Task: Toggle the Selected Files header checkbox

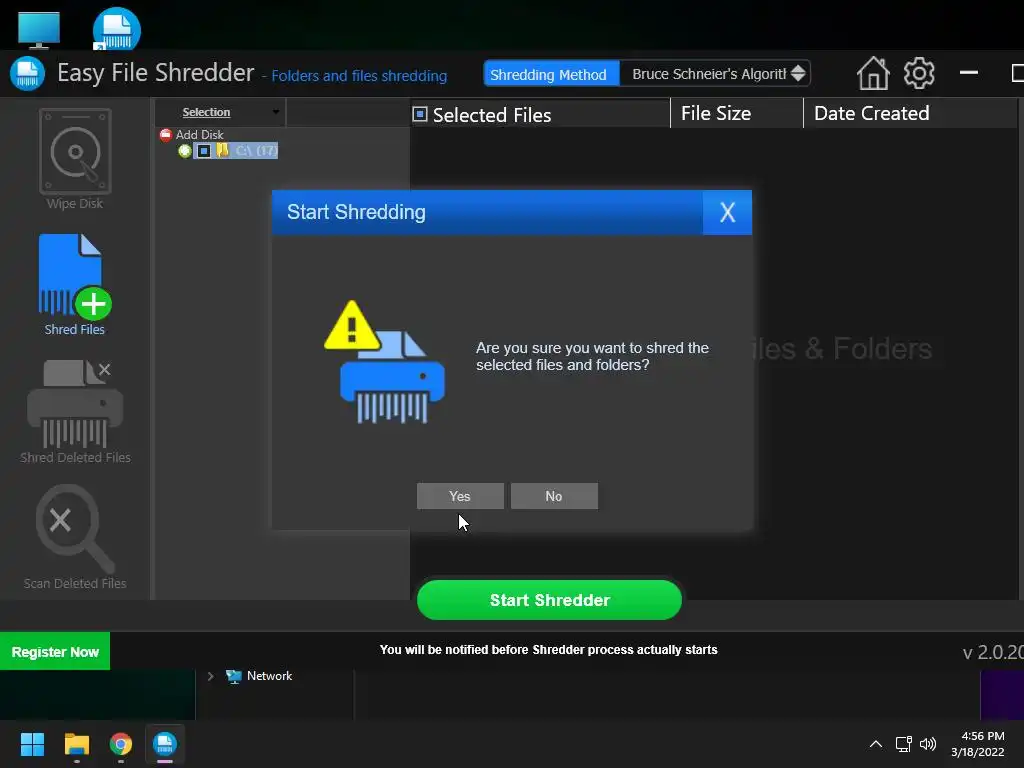Action: pos(420,114)
